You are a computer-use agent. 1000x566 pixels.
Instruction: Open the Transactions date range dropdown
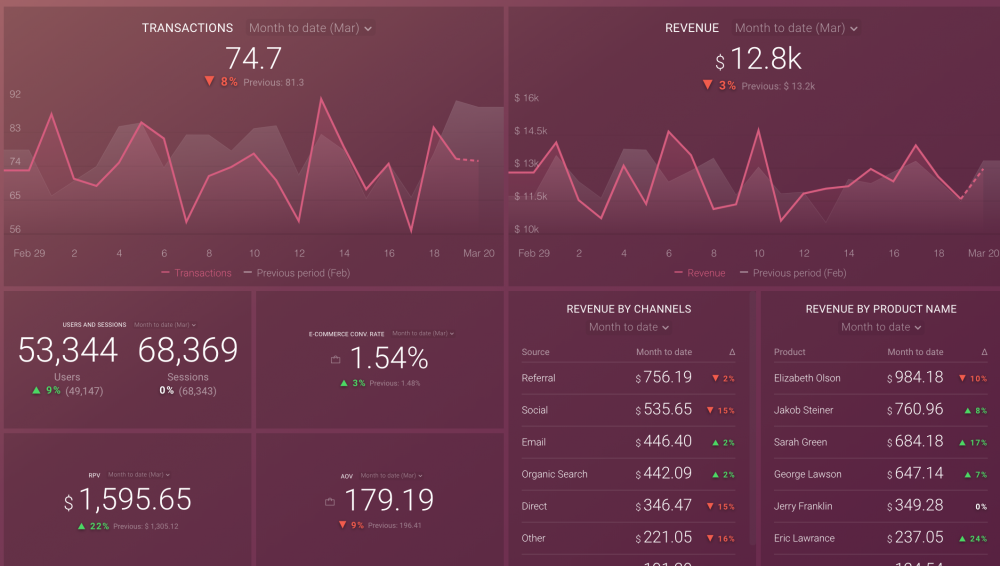310,29
